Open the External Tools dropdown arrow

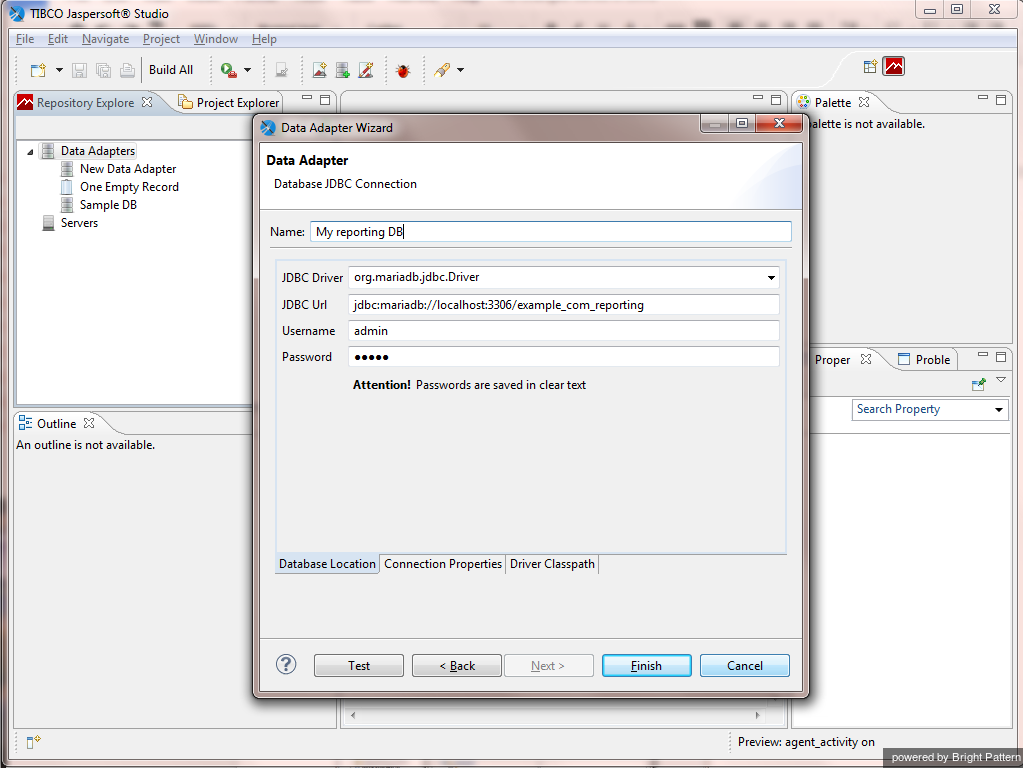click(247, 70)
